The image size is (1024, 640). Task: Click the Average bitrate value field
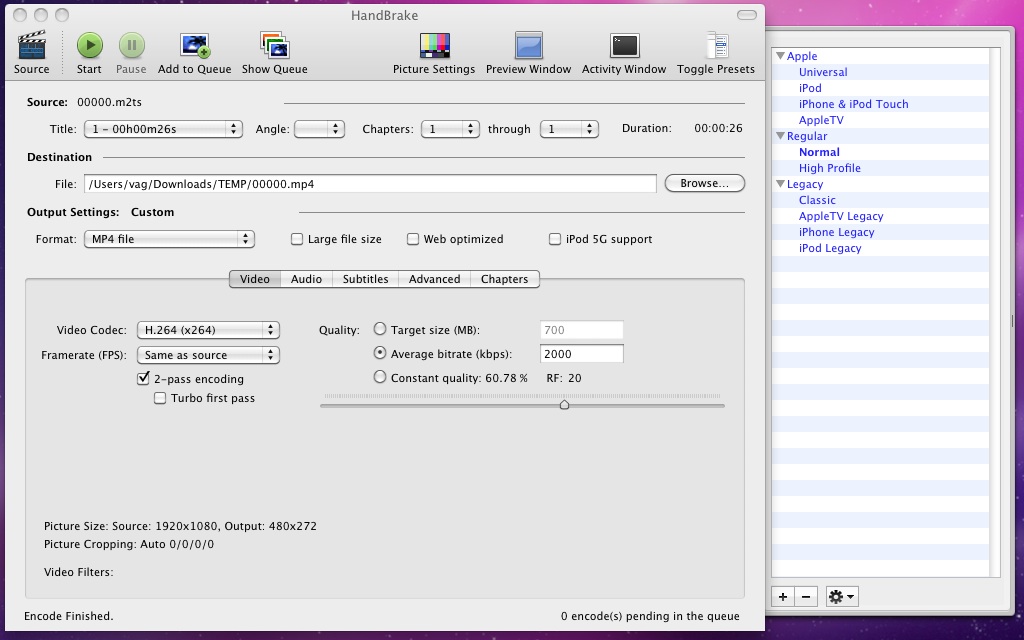582,353
